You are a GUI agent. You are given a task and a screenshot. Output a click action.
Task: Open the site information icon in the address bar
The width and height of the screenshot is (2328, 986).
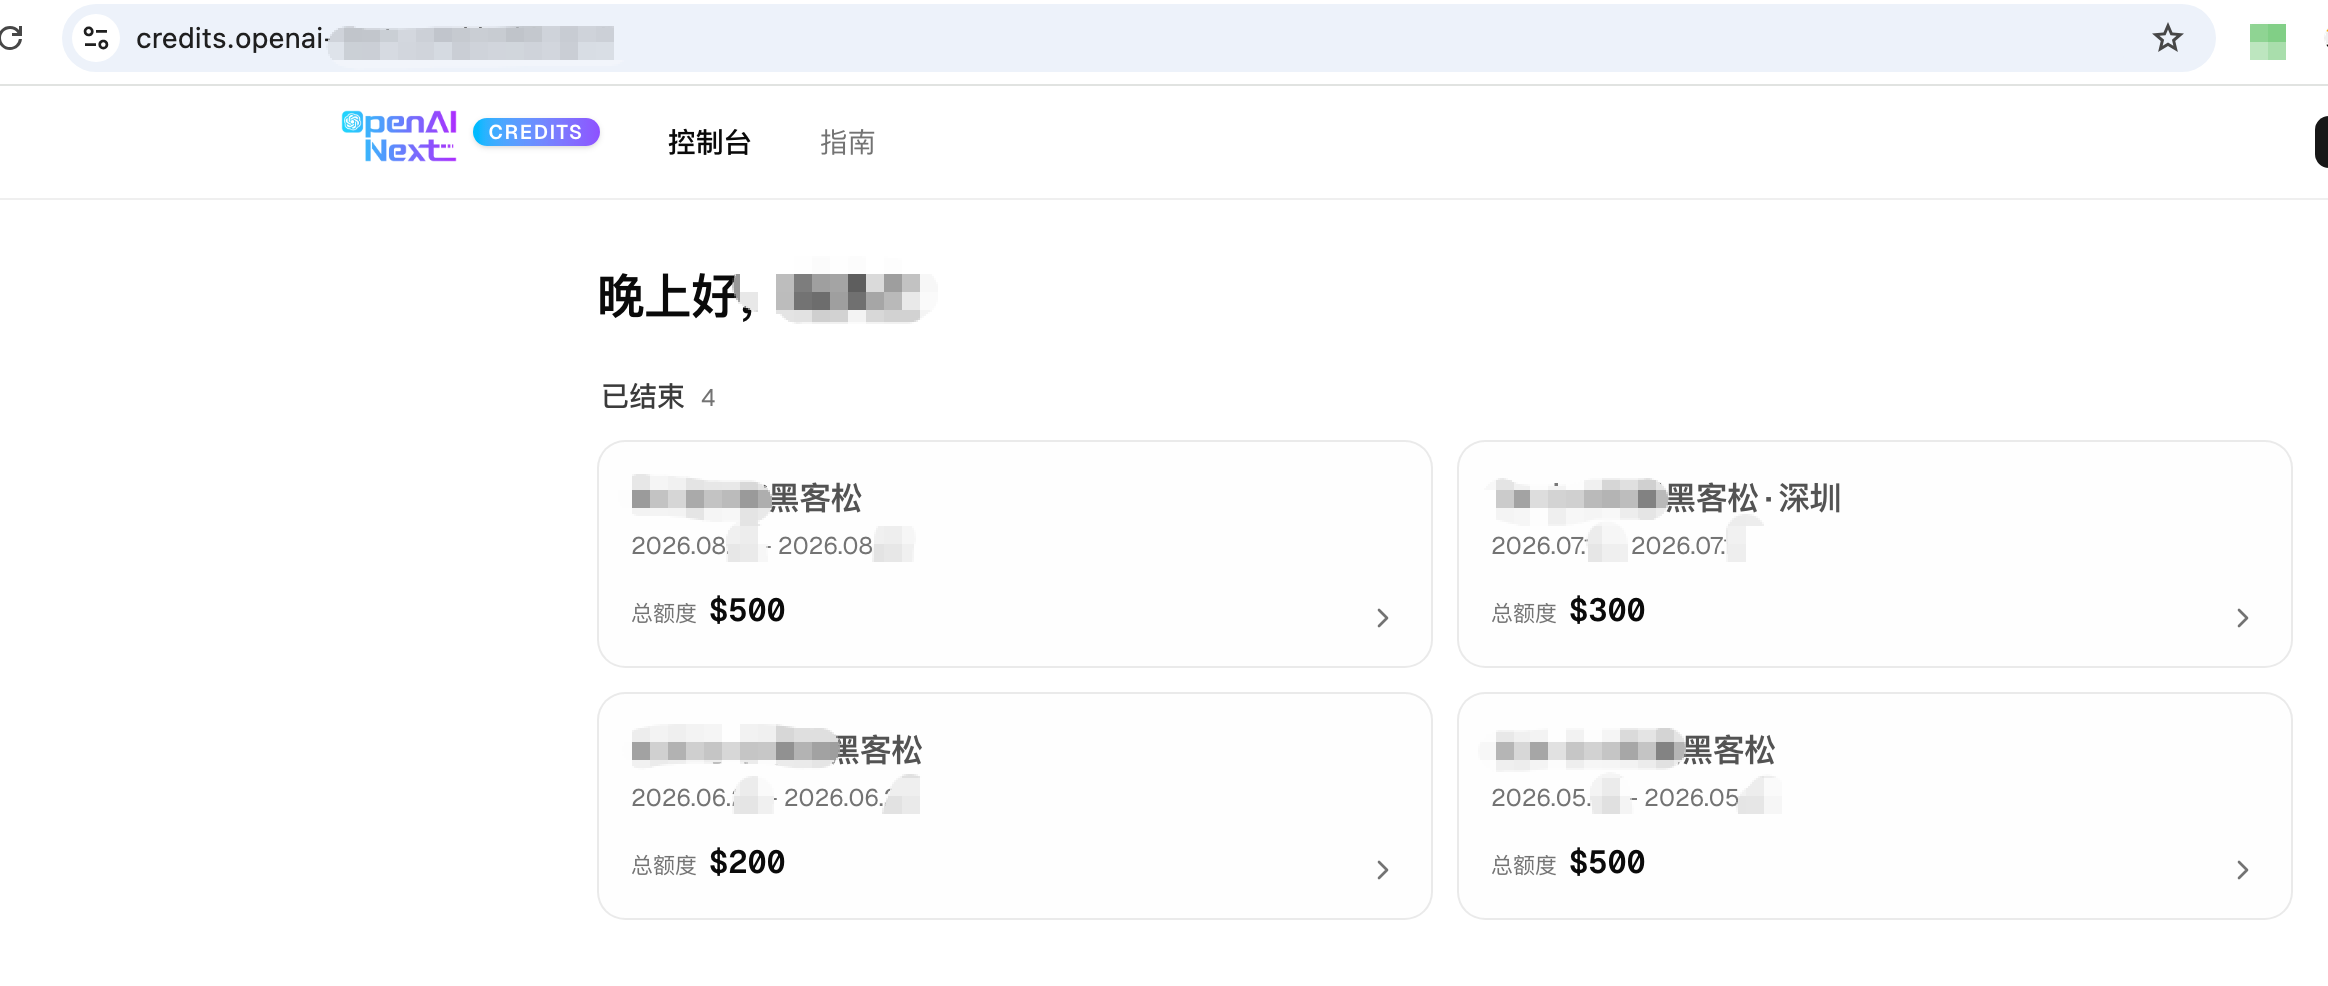[x=96, y=38]
